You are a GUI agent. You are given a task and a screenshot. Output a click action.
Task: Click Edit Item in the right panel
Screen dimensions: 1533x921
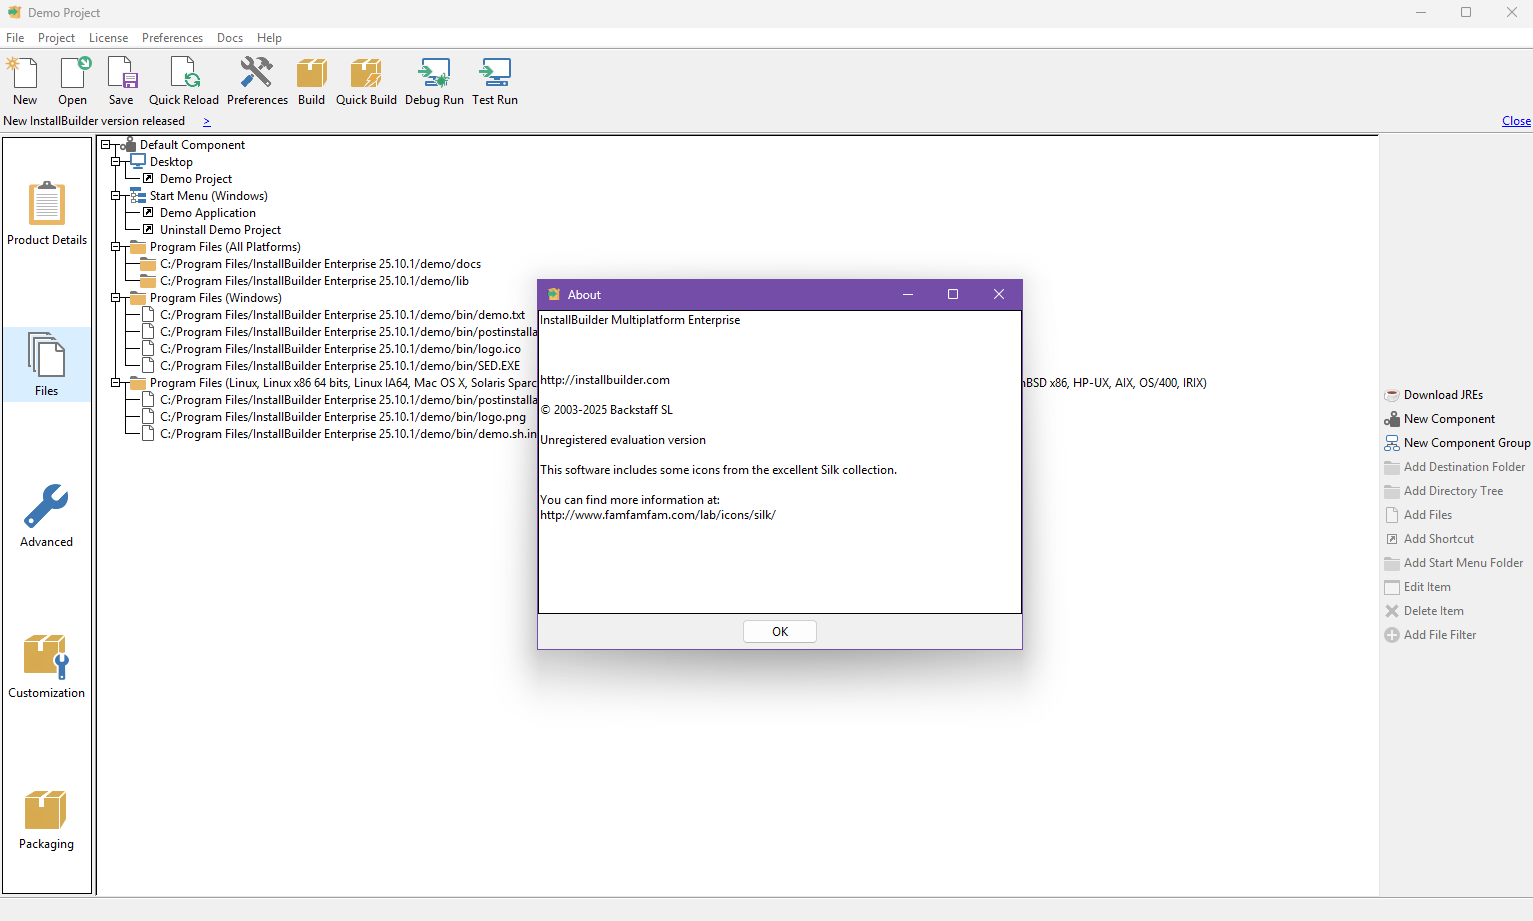[x=1418, y=587]
